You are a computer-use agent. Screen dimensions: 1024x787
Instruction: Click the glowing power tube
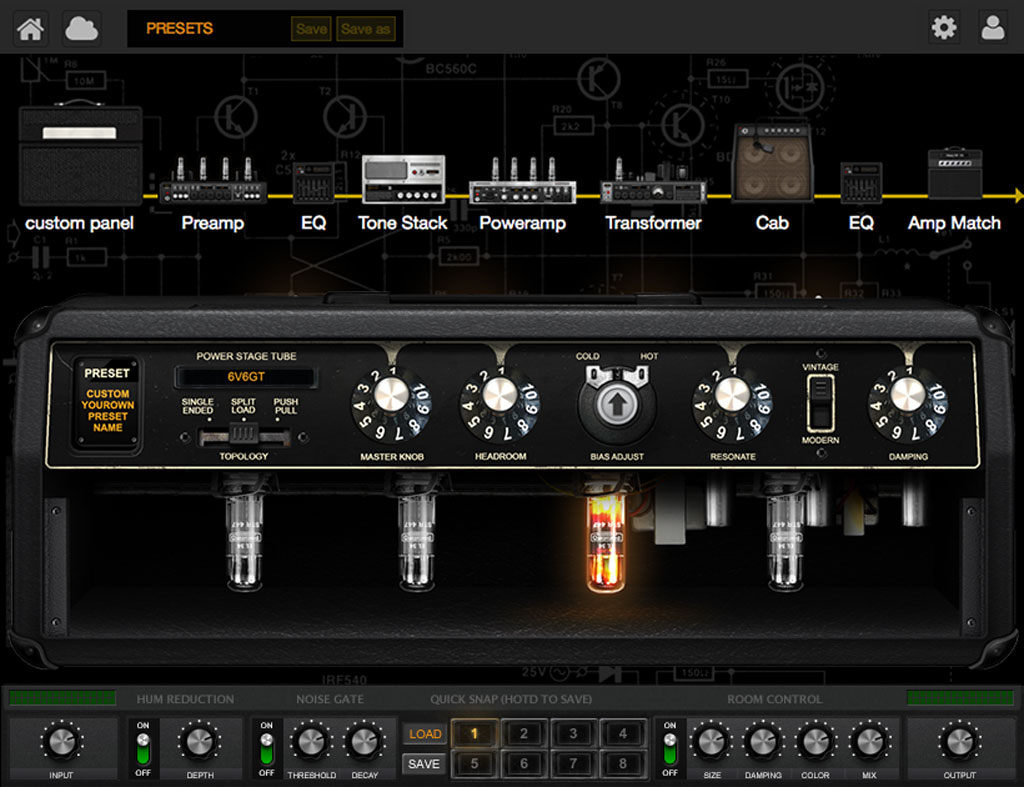[605, 542]
